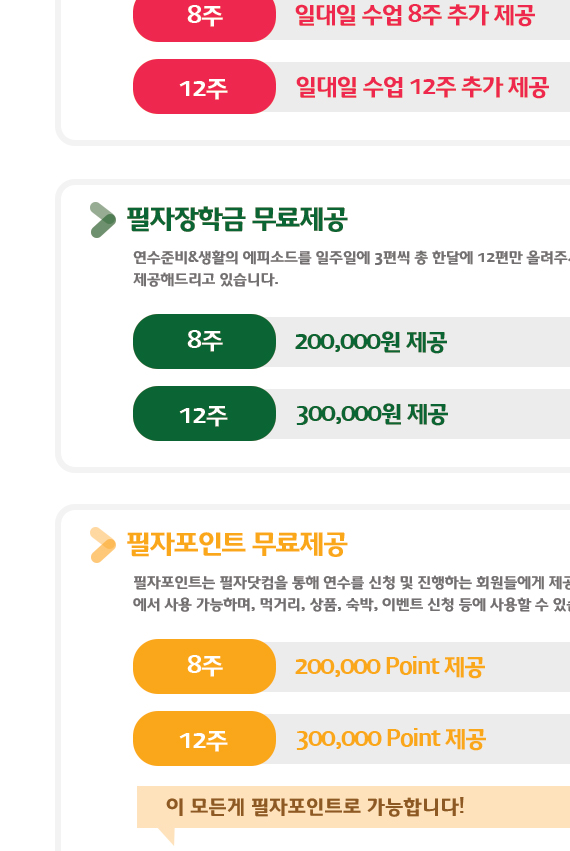
Task: Open the 필자장학금 무료제공 heading
Action: tap(237, 219)
